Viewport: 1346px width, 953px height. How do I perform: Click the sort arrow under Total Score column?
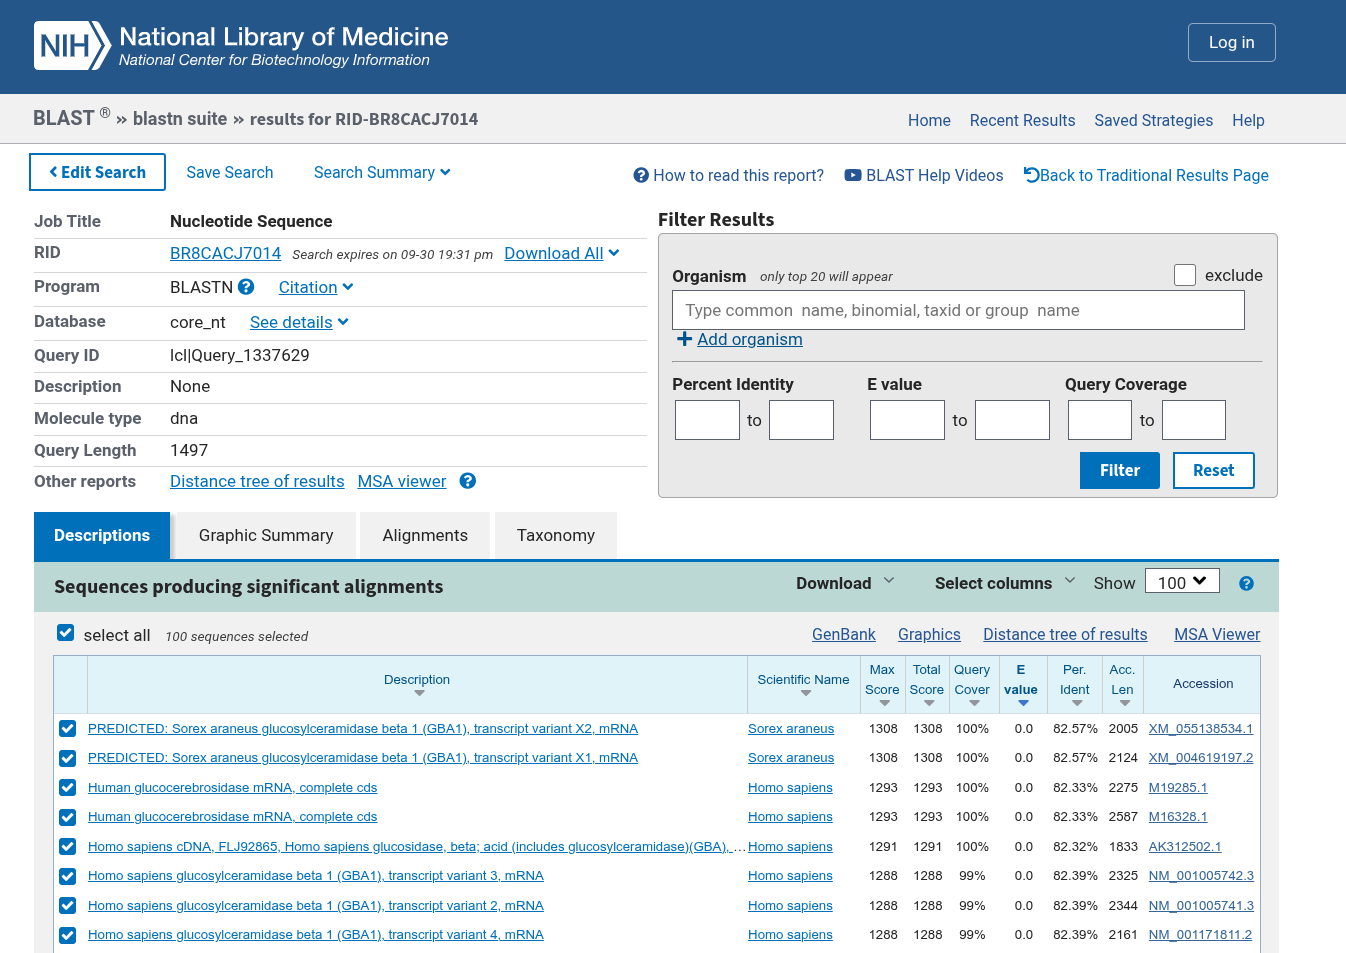(x=929, y=703)
